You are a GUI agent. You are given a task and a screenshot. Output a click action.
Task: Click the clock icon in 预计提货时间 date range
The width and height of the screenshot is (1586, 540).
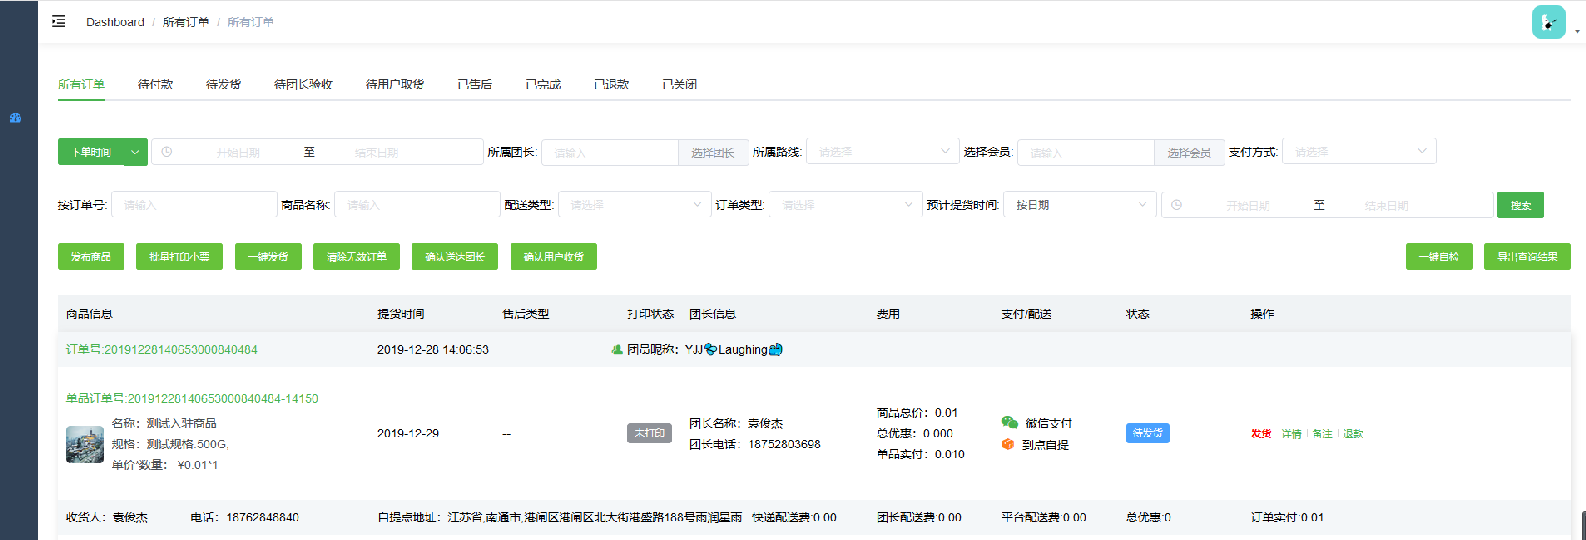tap(1177, 205)
